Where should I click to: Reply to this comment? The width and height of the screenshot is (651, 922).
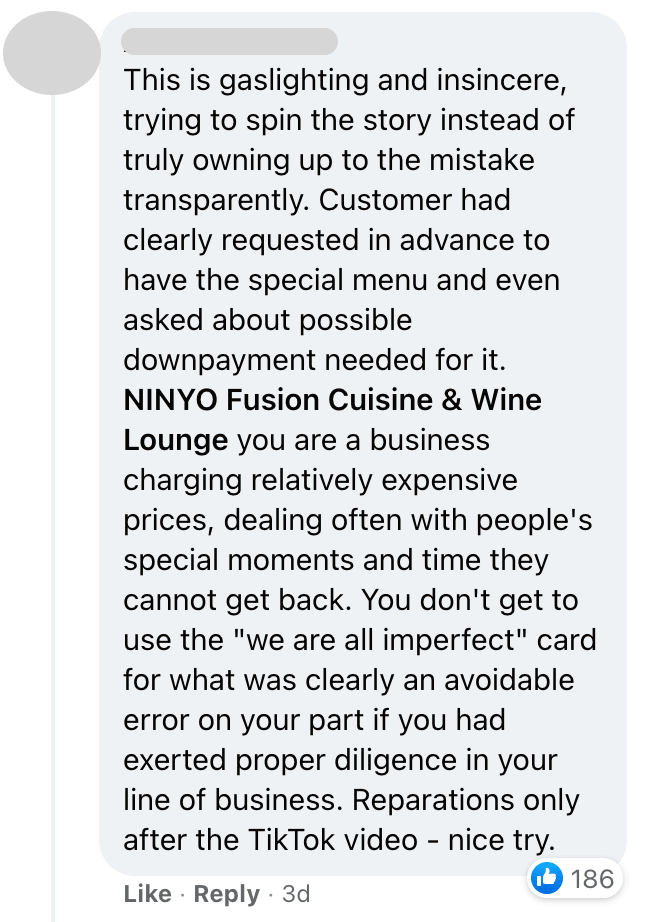point(226,894)
